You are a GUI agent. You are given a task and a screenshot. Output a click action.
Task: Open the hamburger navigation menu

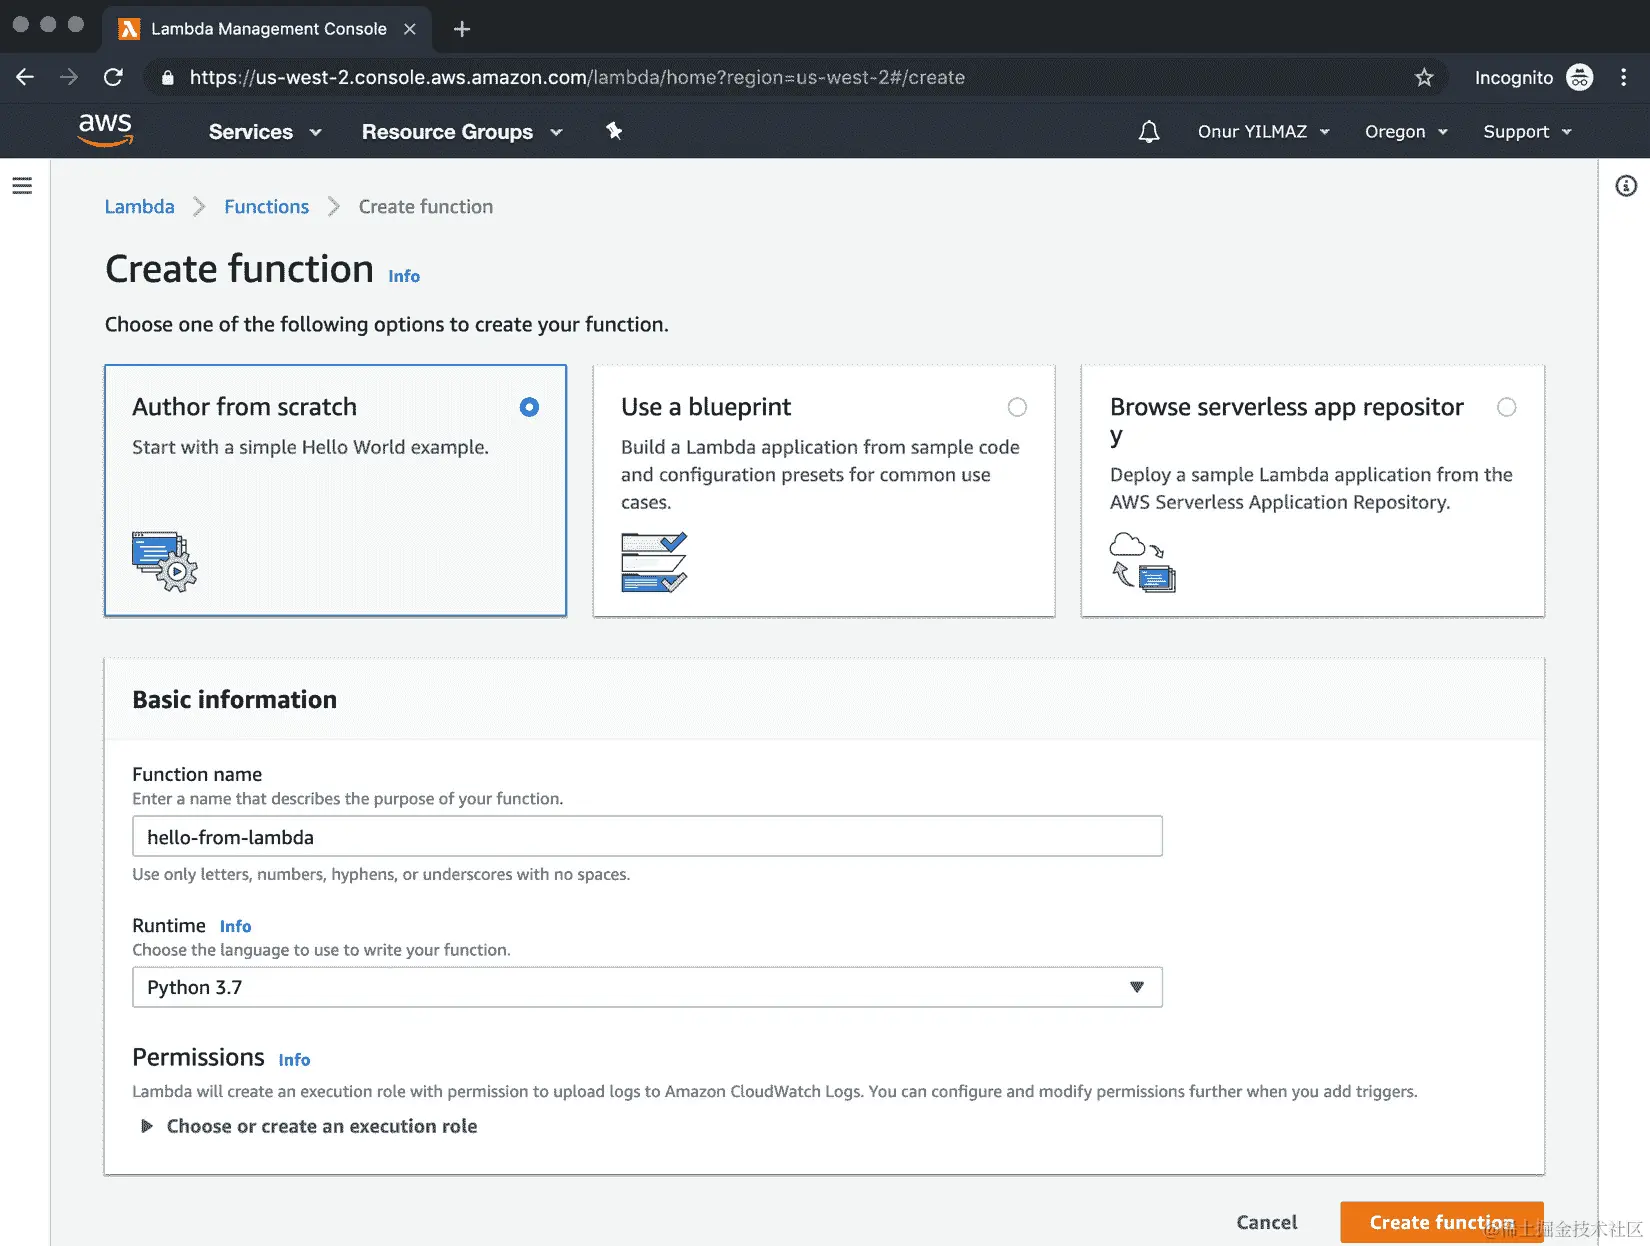[x=22, y=185]
